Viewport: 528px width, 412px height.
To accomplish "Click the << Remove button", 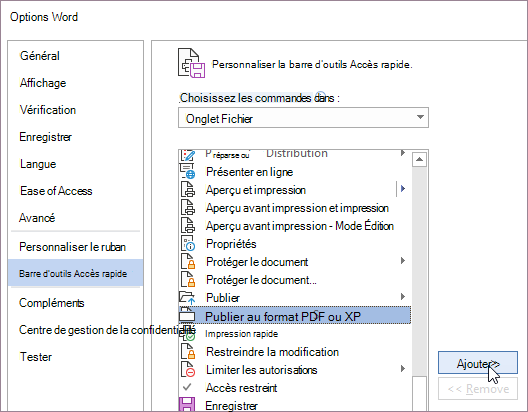I will click(x=477, y=389).
